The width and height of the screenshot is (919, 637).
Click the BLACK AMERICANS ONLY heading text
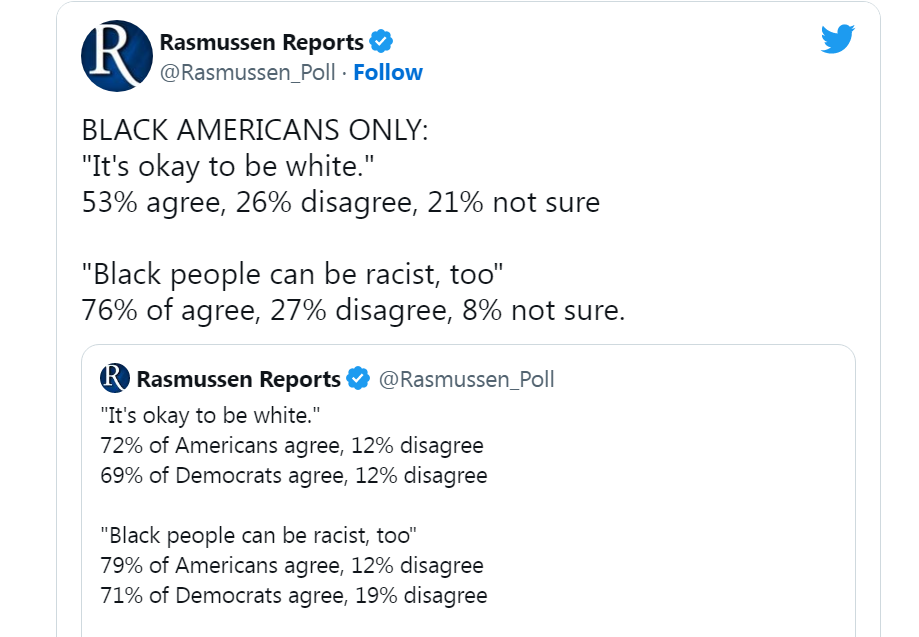tap(255, 130)
